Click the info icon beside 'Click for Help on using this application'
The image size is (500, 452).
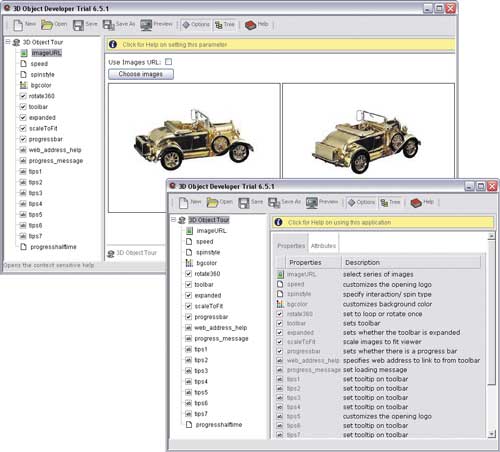pyautogui.click(x=279, y=222)
